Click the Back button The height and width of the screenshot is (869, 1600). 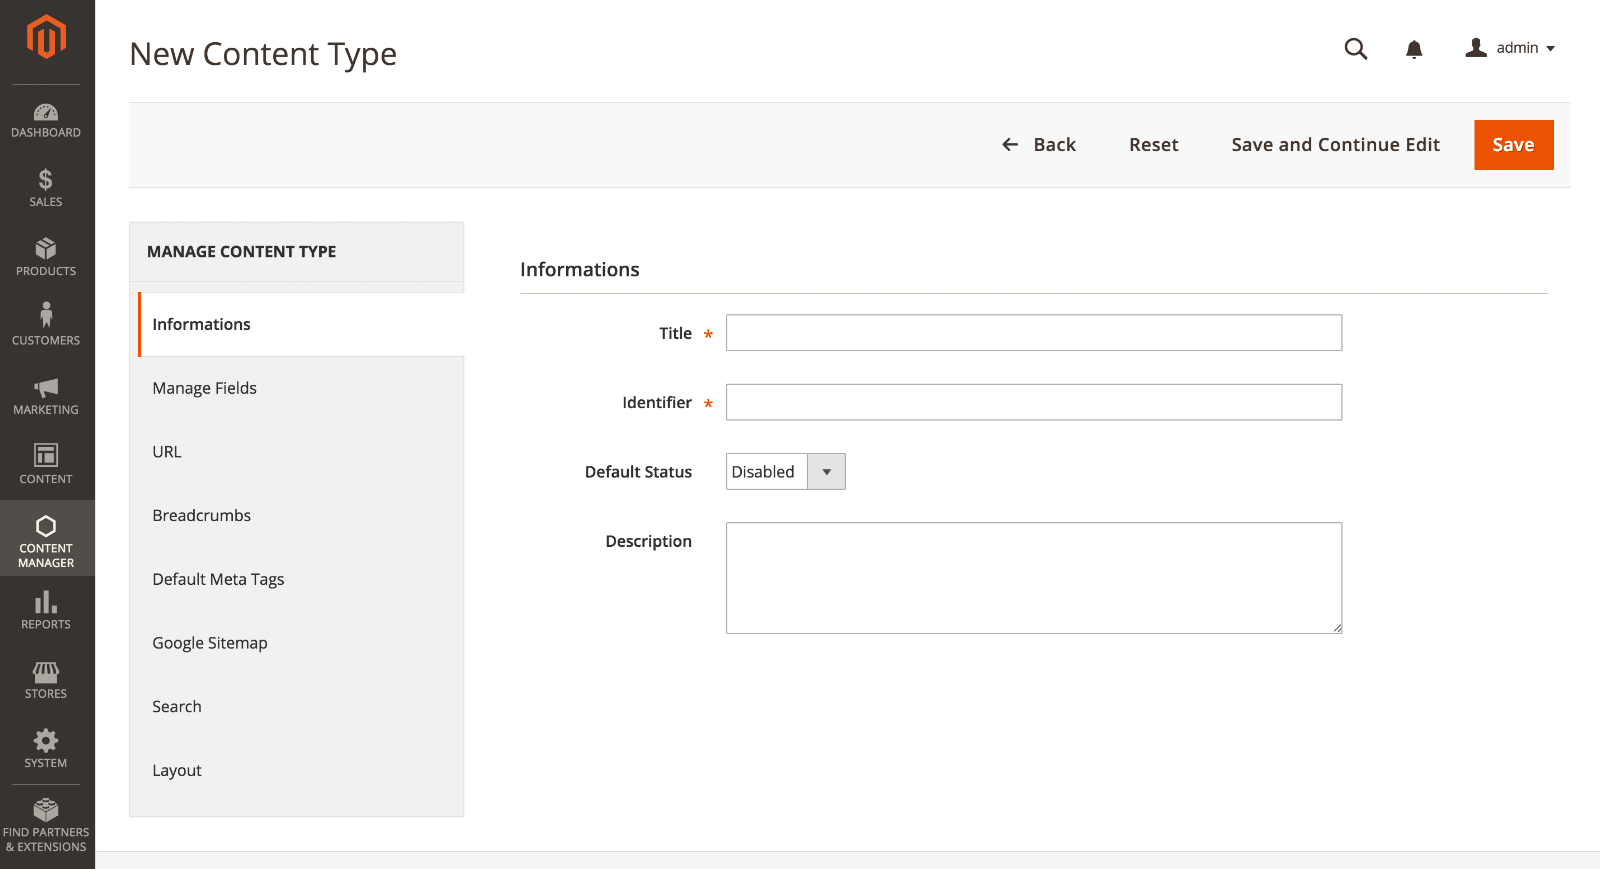1039,145
